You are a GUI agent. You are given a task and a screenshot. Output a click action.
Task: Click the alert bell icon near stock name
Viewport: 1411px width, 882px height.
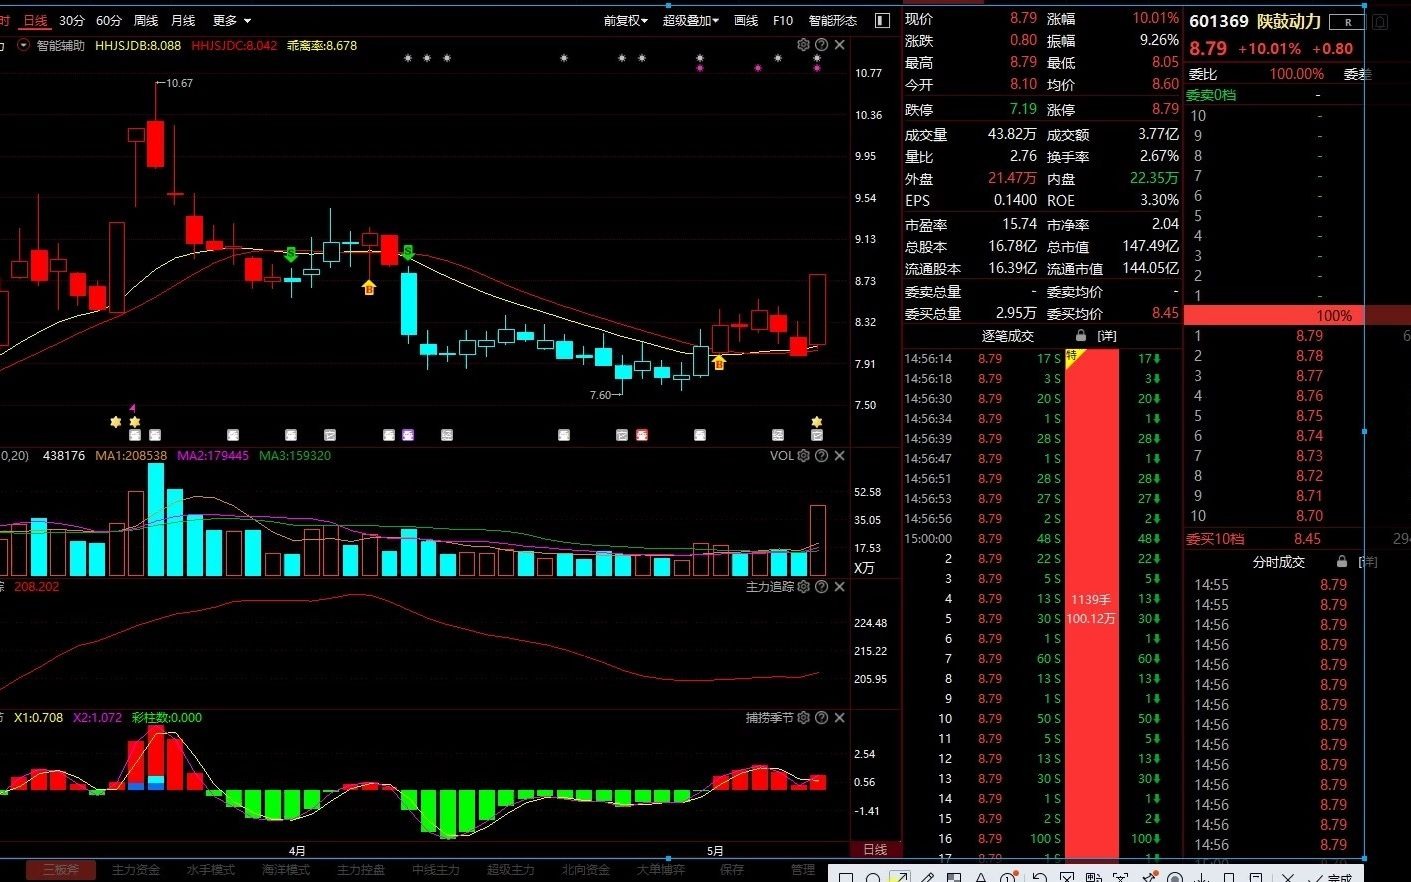(x=1381, y=21)
